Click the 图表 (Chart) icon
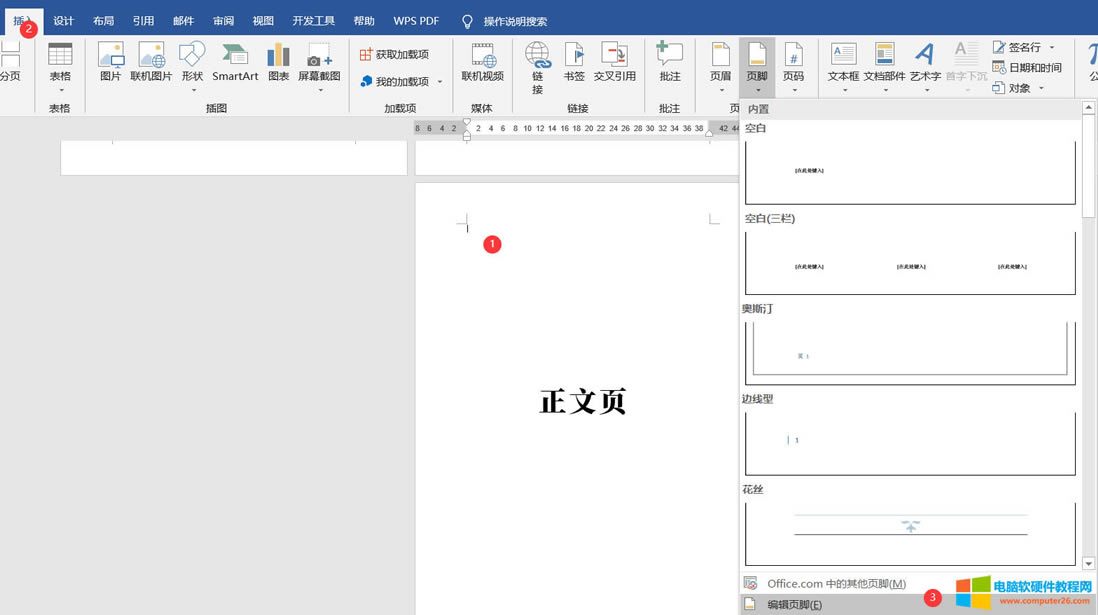The width and height of the screenshot is (1098, 615). pyautogui.click(x=278, y=62)
